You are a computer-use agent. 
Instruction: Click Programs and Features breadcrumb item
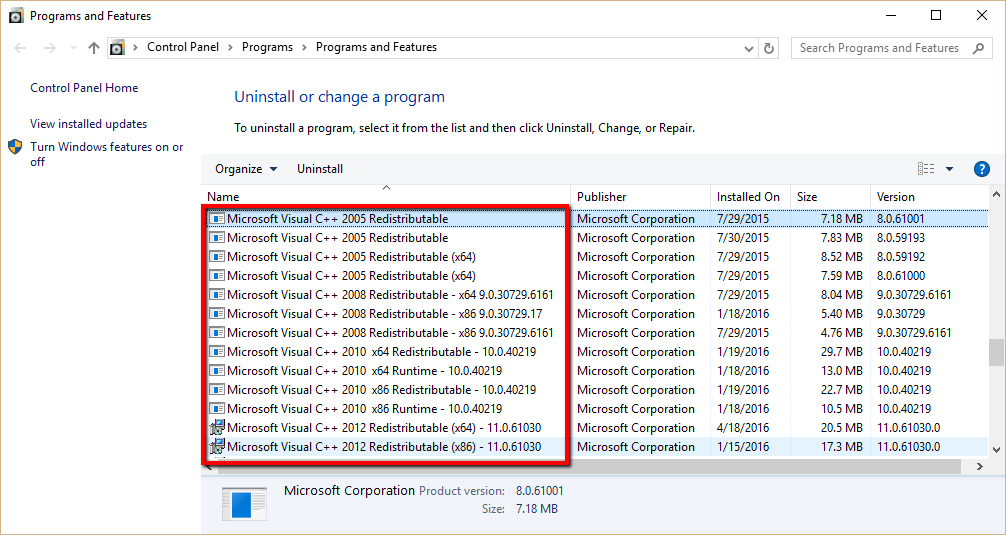tap(377, 47)
